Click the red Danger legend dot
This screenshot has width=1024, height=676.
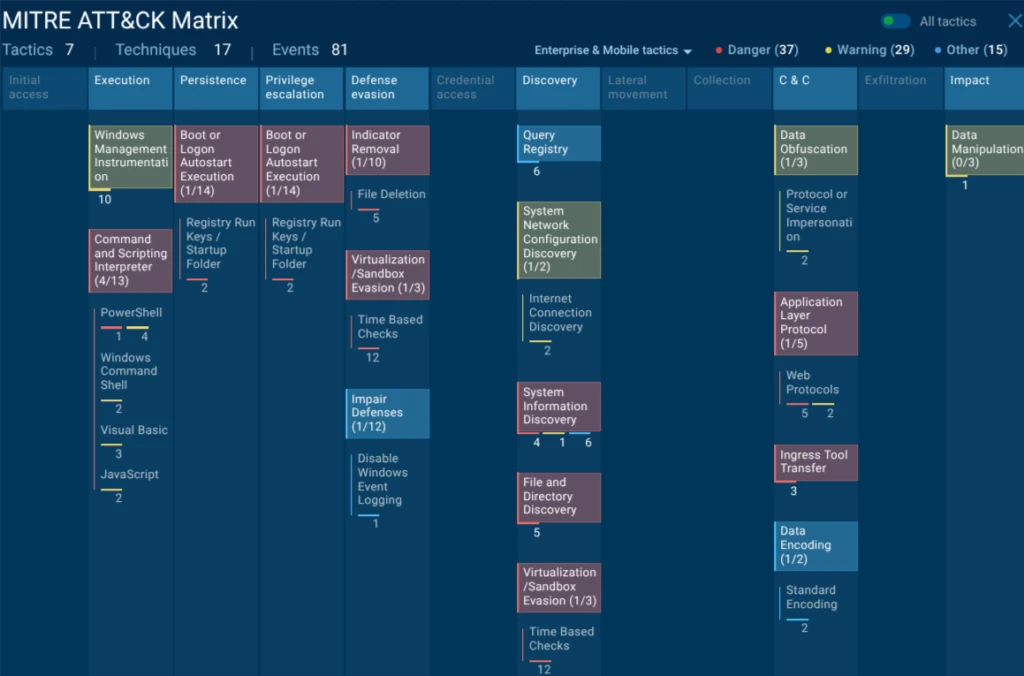[719, 50]
